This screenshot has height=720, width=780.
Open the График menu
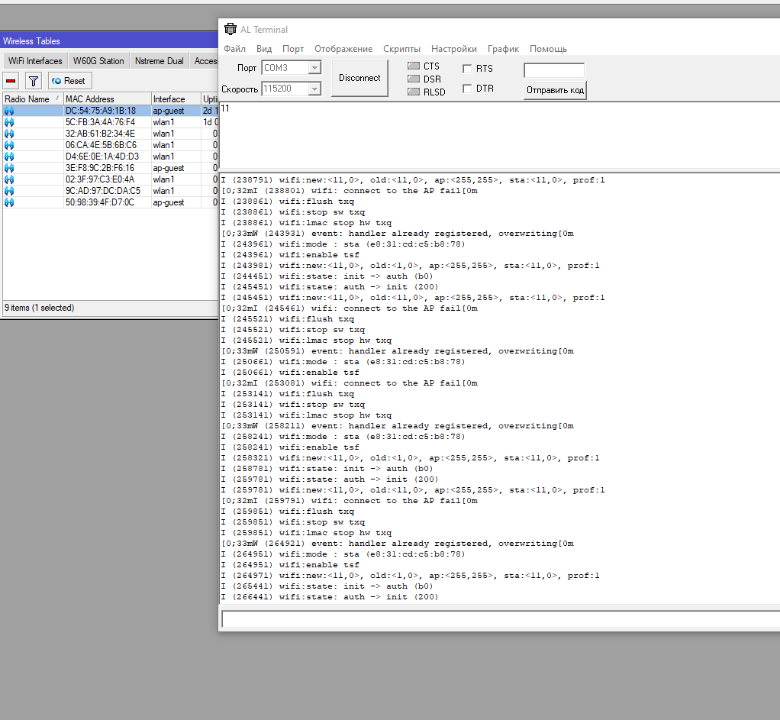503,49
